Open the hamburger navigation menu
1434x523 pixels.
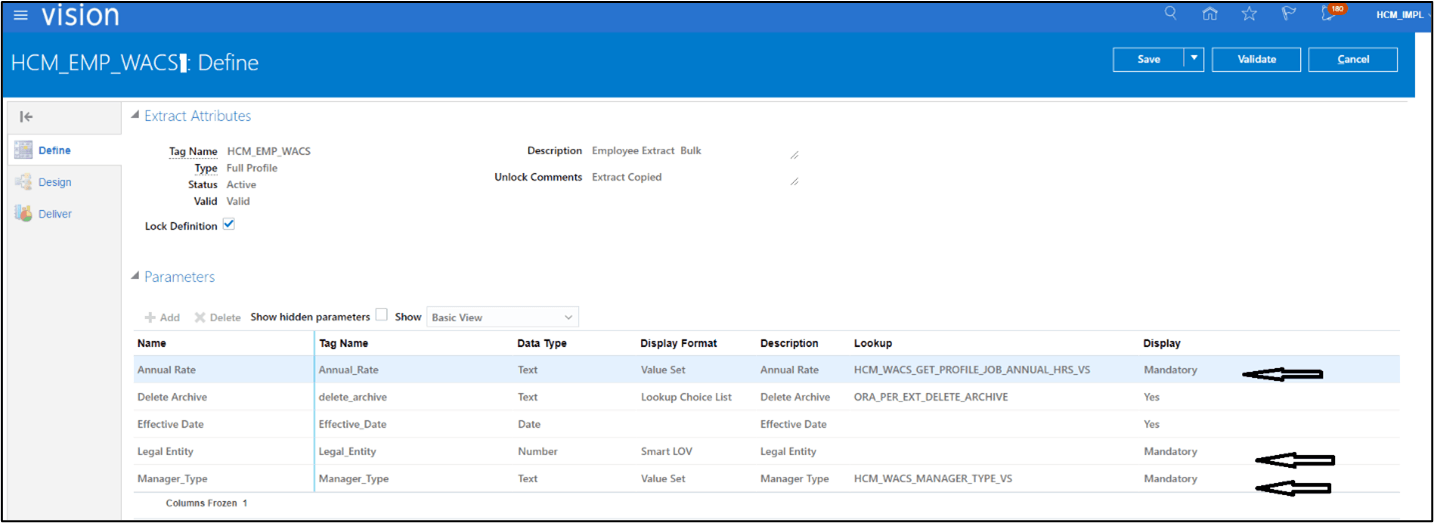[21, 15]
